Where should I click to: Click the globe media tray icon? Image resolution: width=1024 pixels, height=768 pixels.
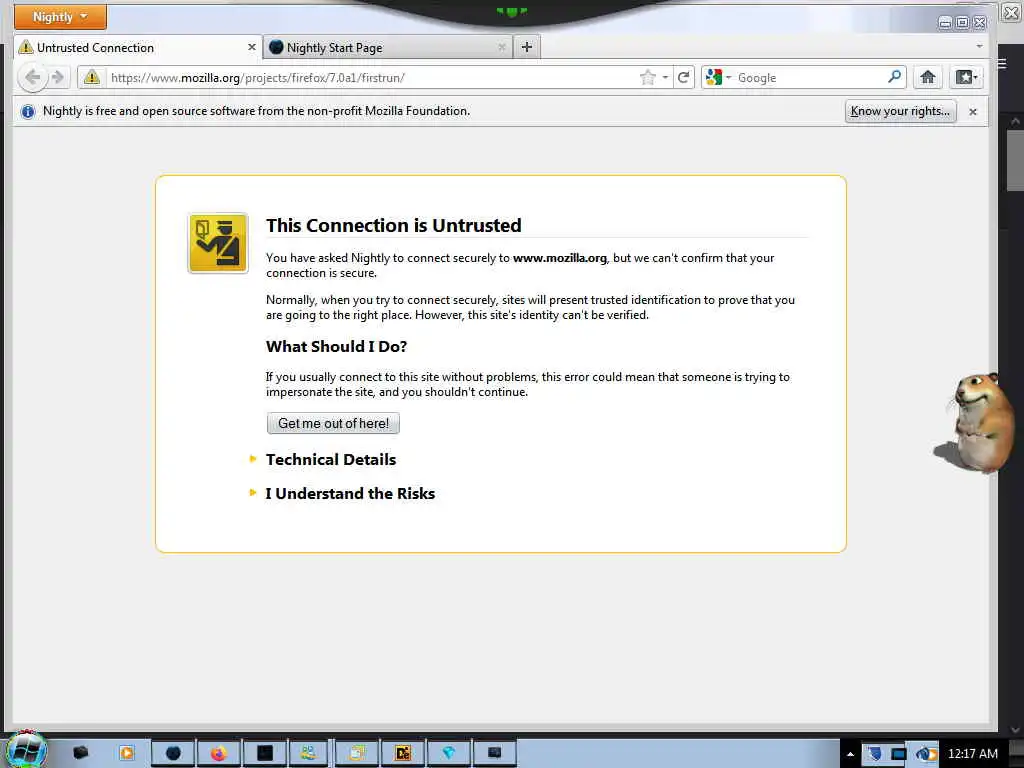[926, 754]
